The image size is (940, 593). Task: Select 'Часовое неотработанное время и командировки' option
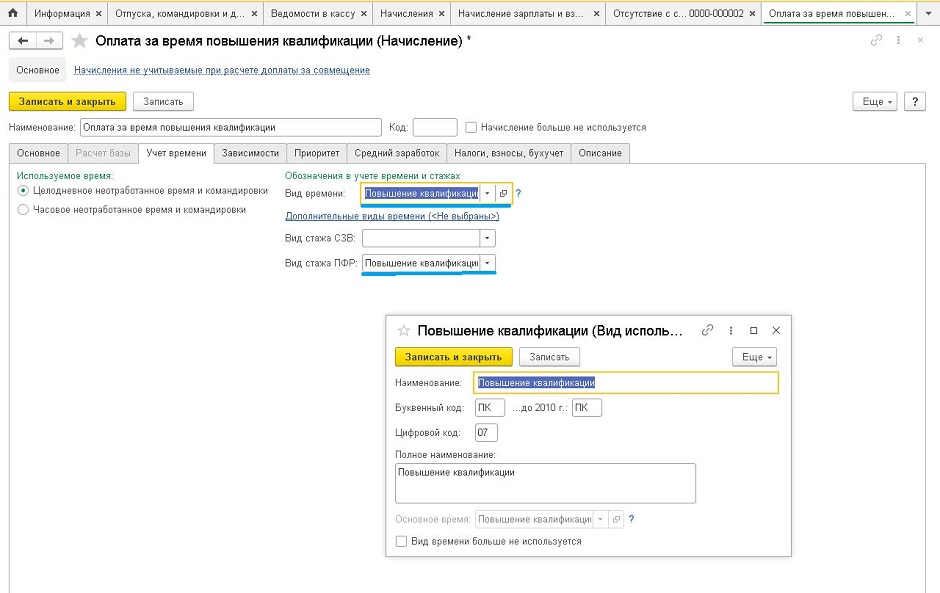pos(23,210)
